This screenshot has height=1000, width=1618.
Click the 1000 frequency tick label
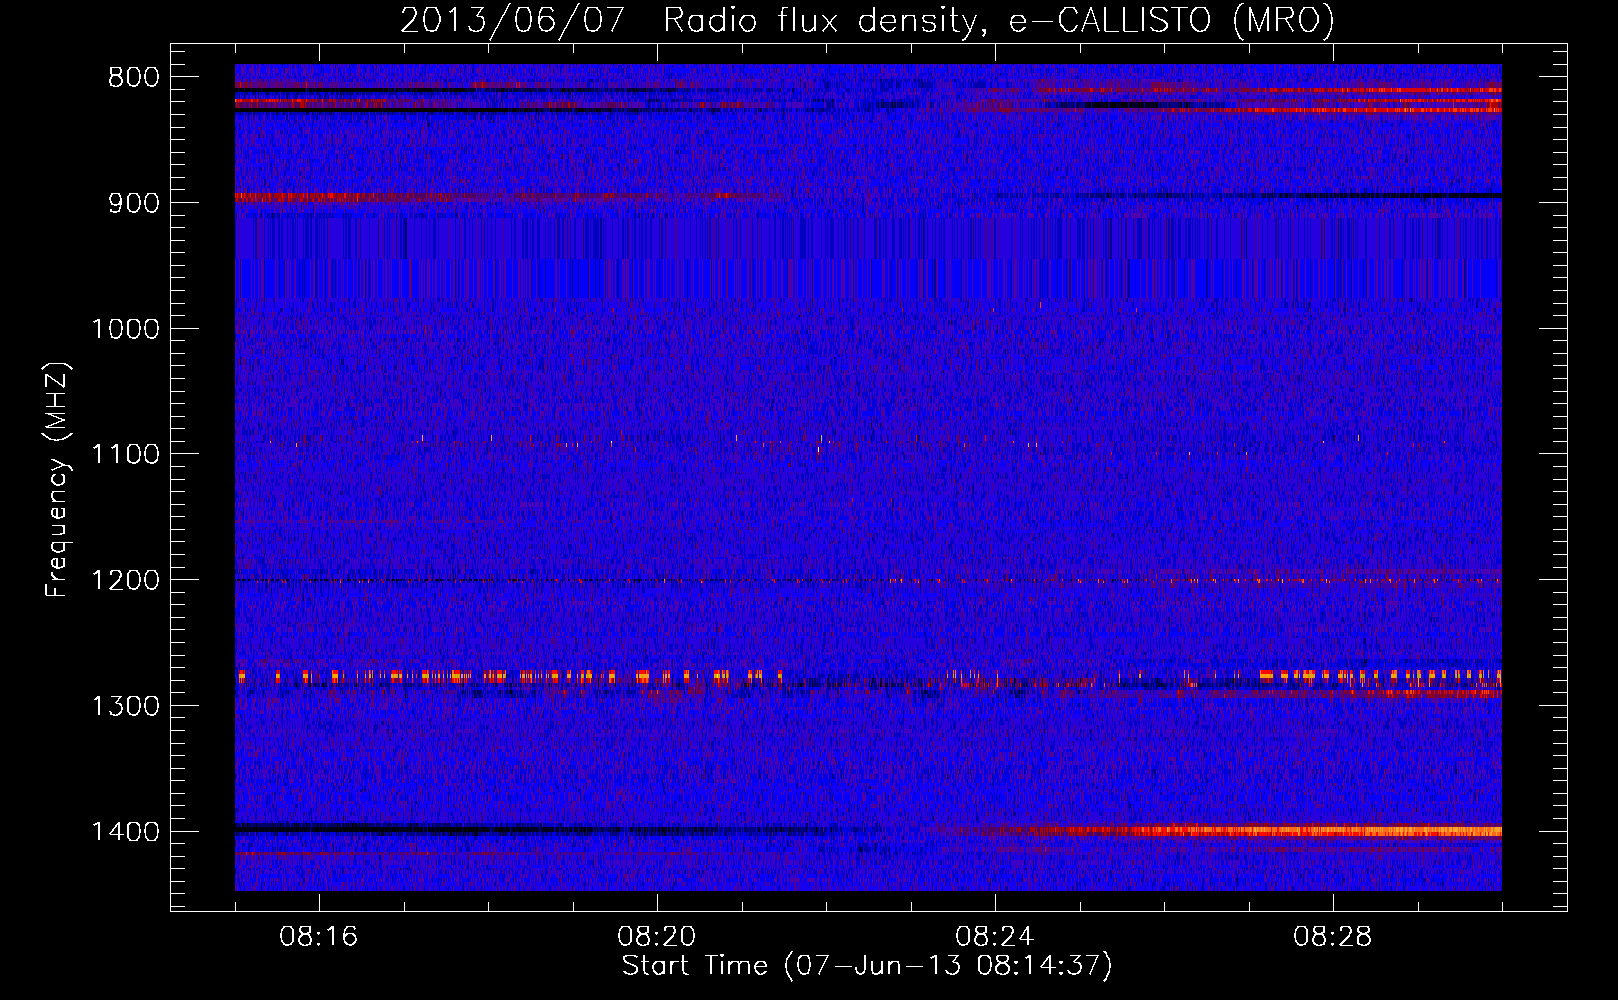[125, 329]
